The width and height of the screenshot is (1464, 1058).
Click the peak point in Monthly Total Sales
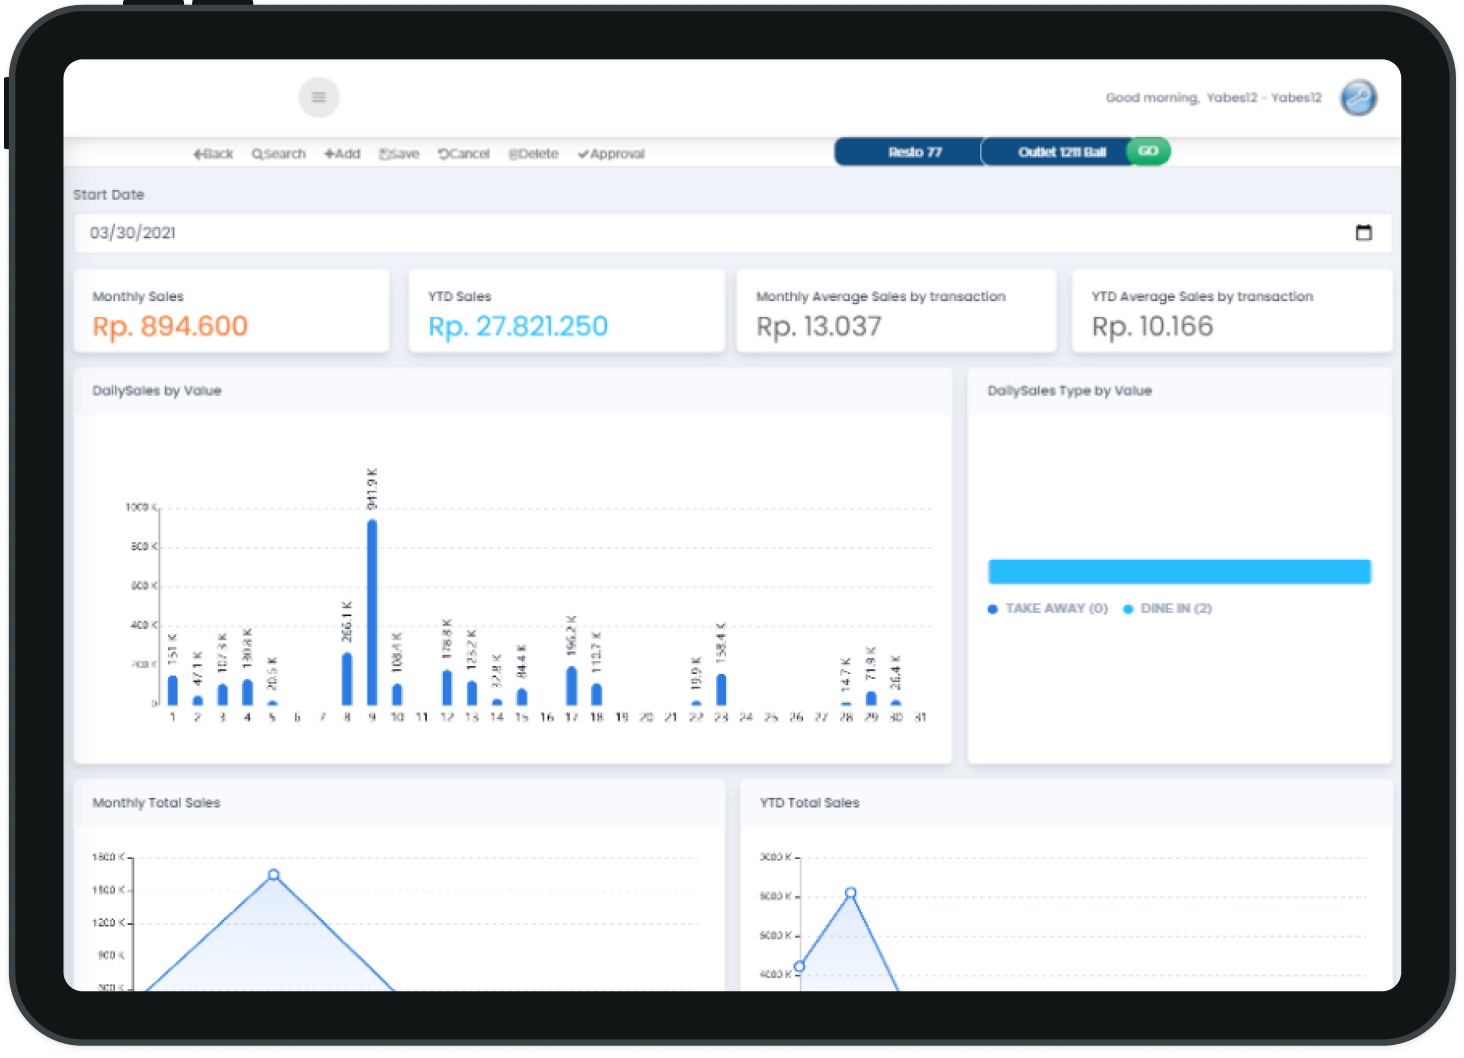274,875
